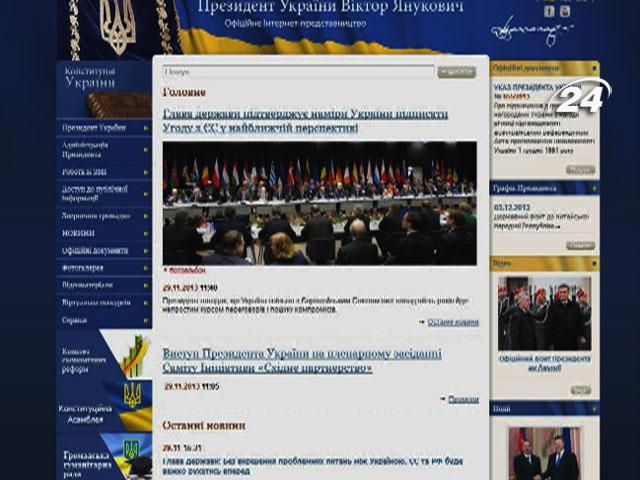Click small arrow before Промова link
This screenshot has height=480, width=640.
(443, 399)
